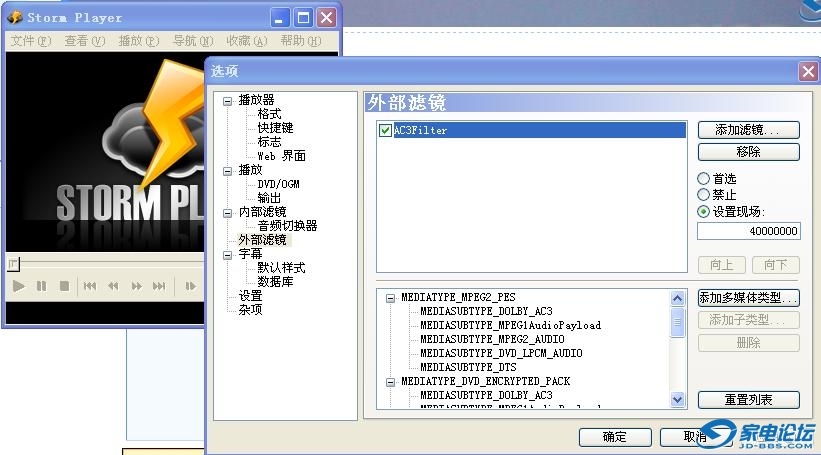Click the 向下 button
Image resolution: width=821 pixels, height=455 pixels.
click(775, 265)
